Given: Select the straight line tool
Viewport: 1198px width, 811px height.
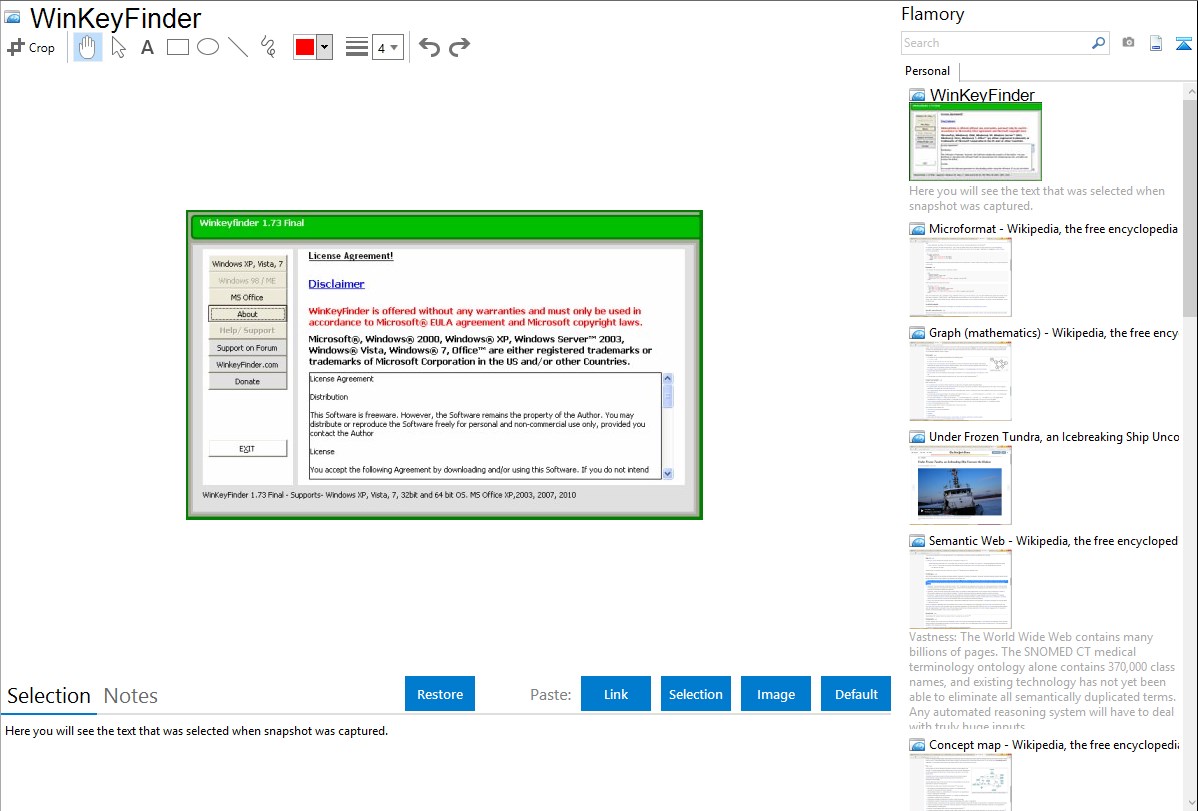Looking at the screenshot, I should point(238,47).
